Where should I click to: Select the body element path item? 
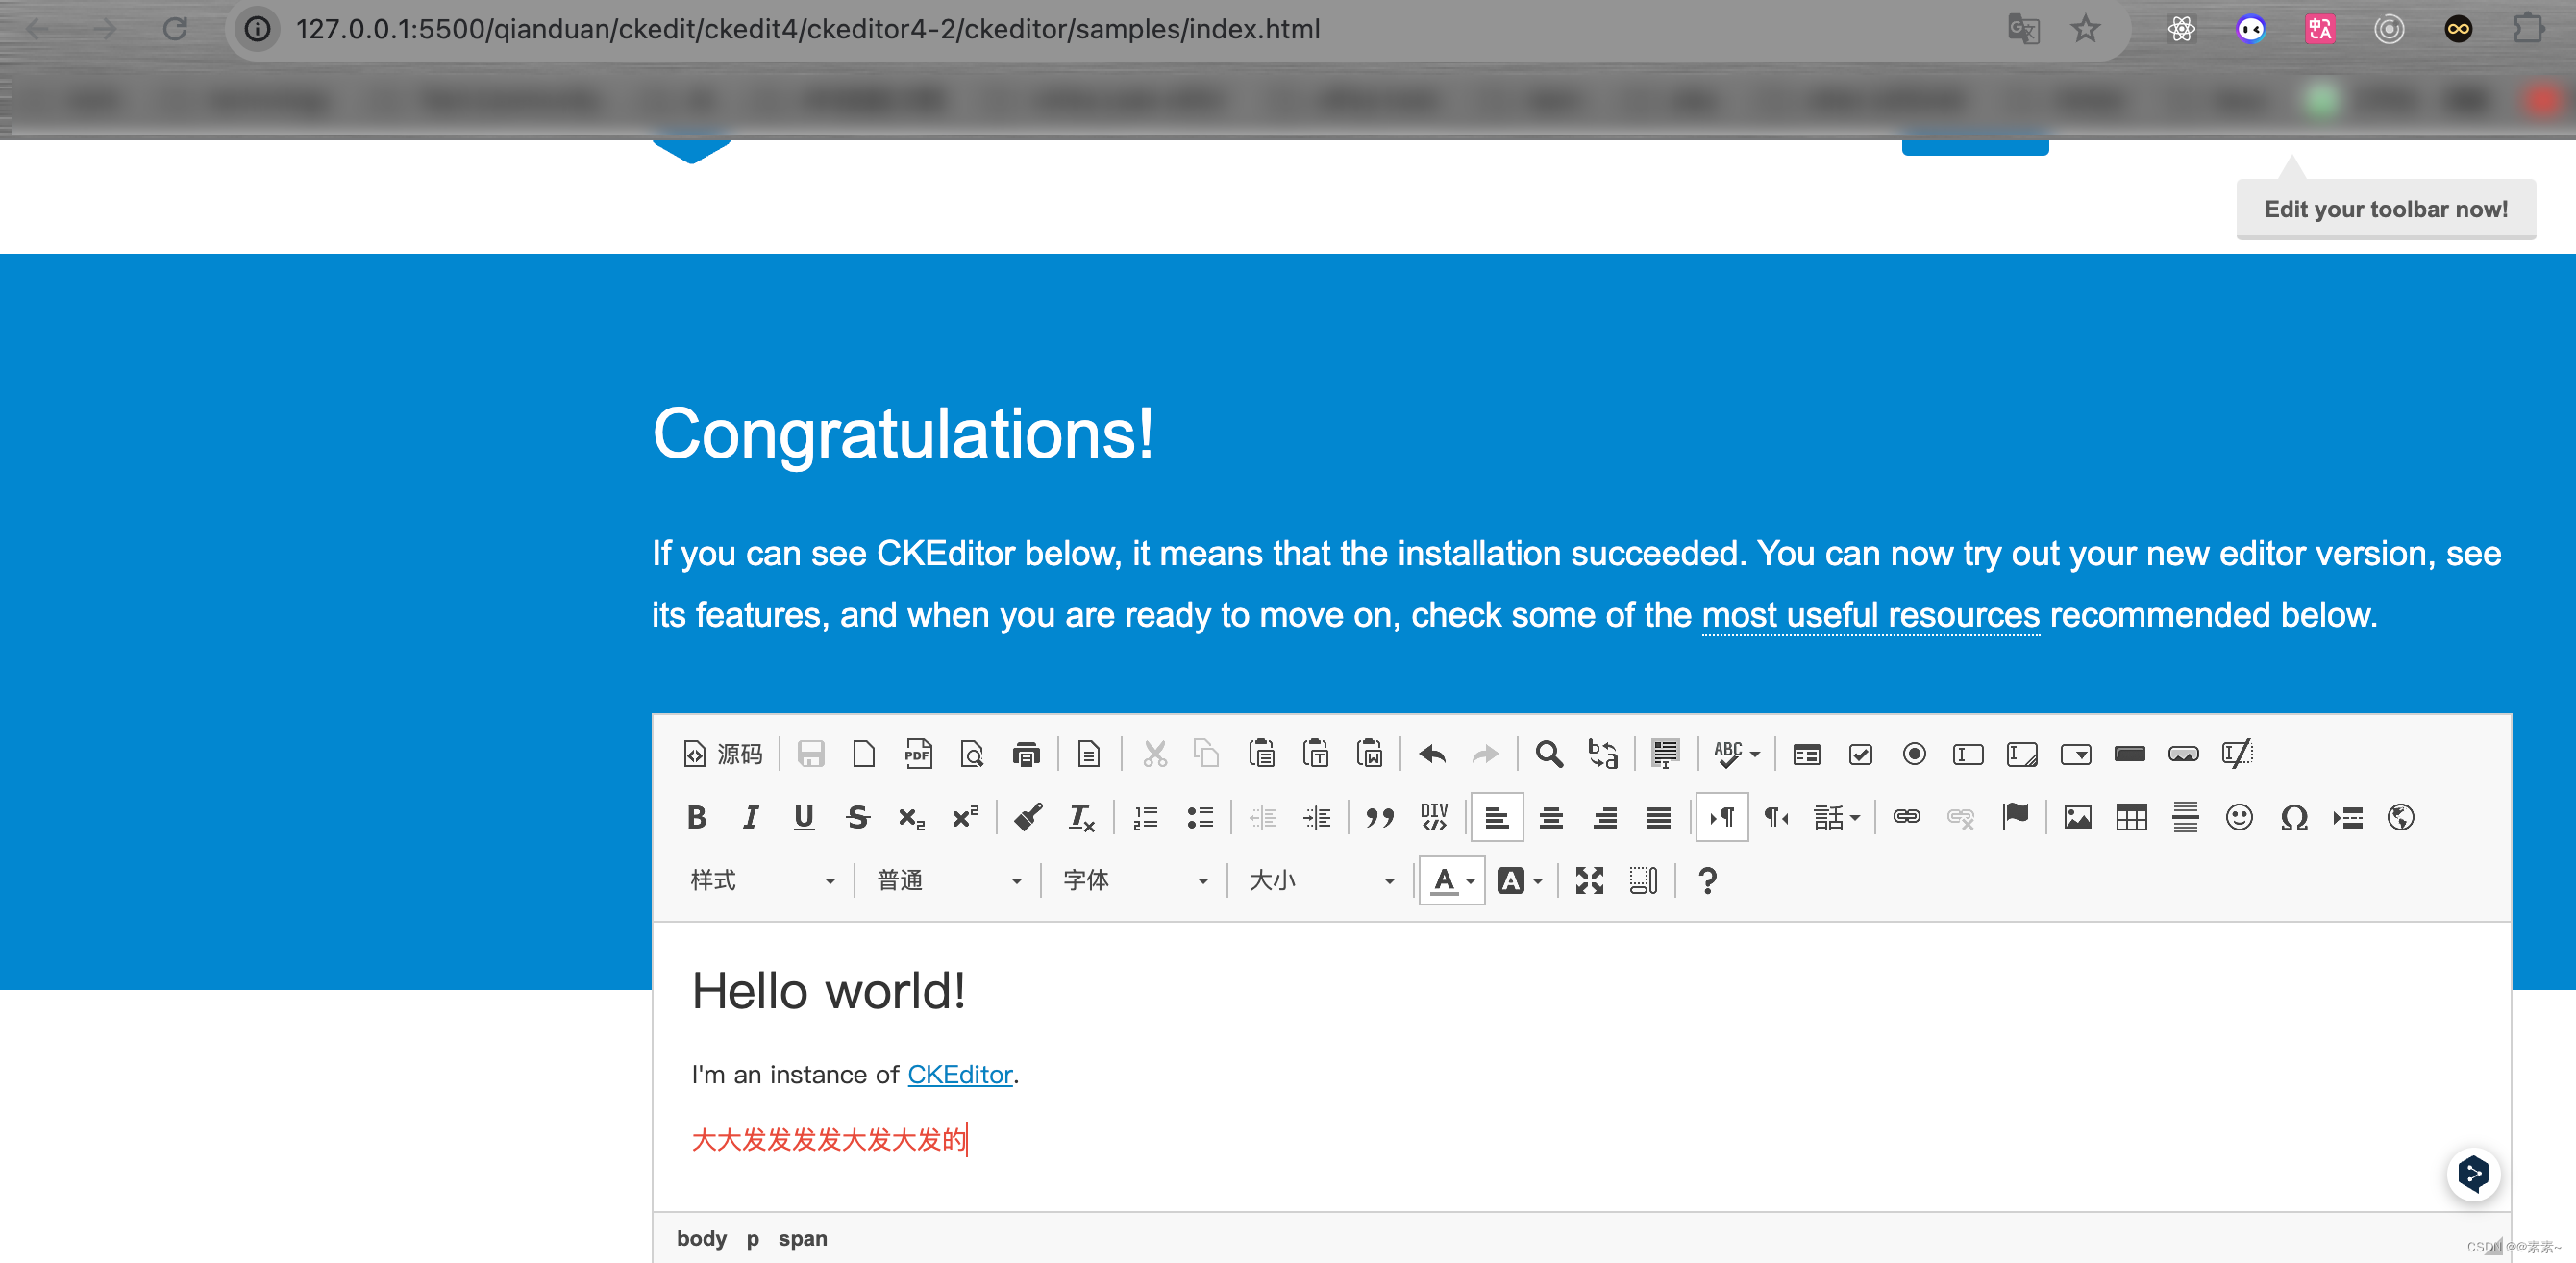tap(701, 1239)
